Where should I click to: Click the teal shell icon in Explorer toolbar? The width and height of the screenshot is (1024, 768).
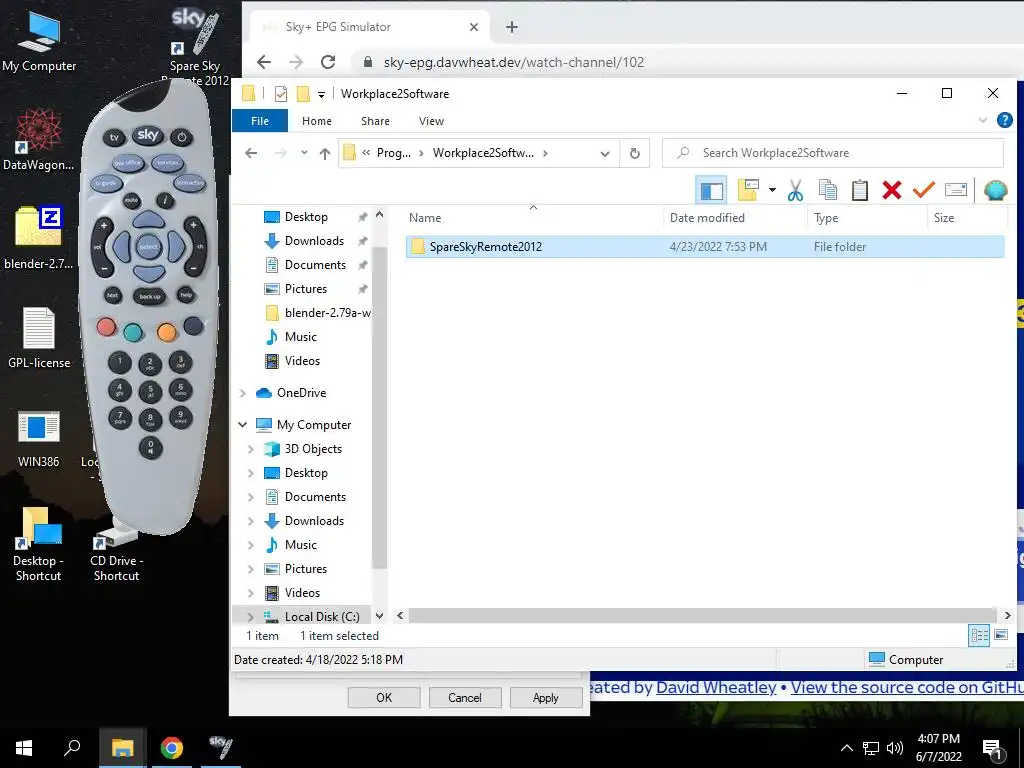(x=995, y=190)
